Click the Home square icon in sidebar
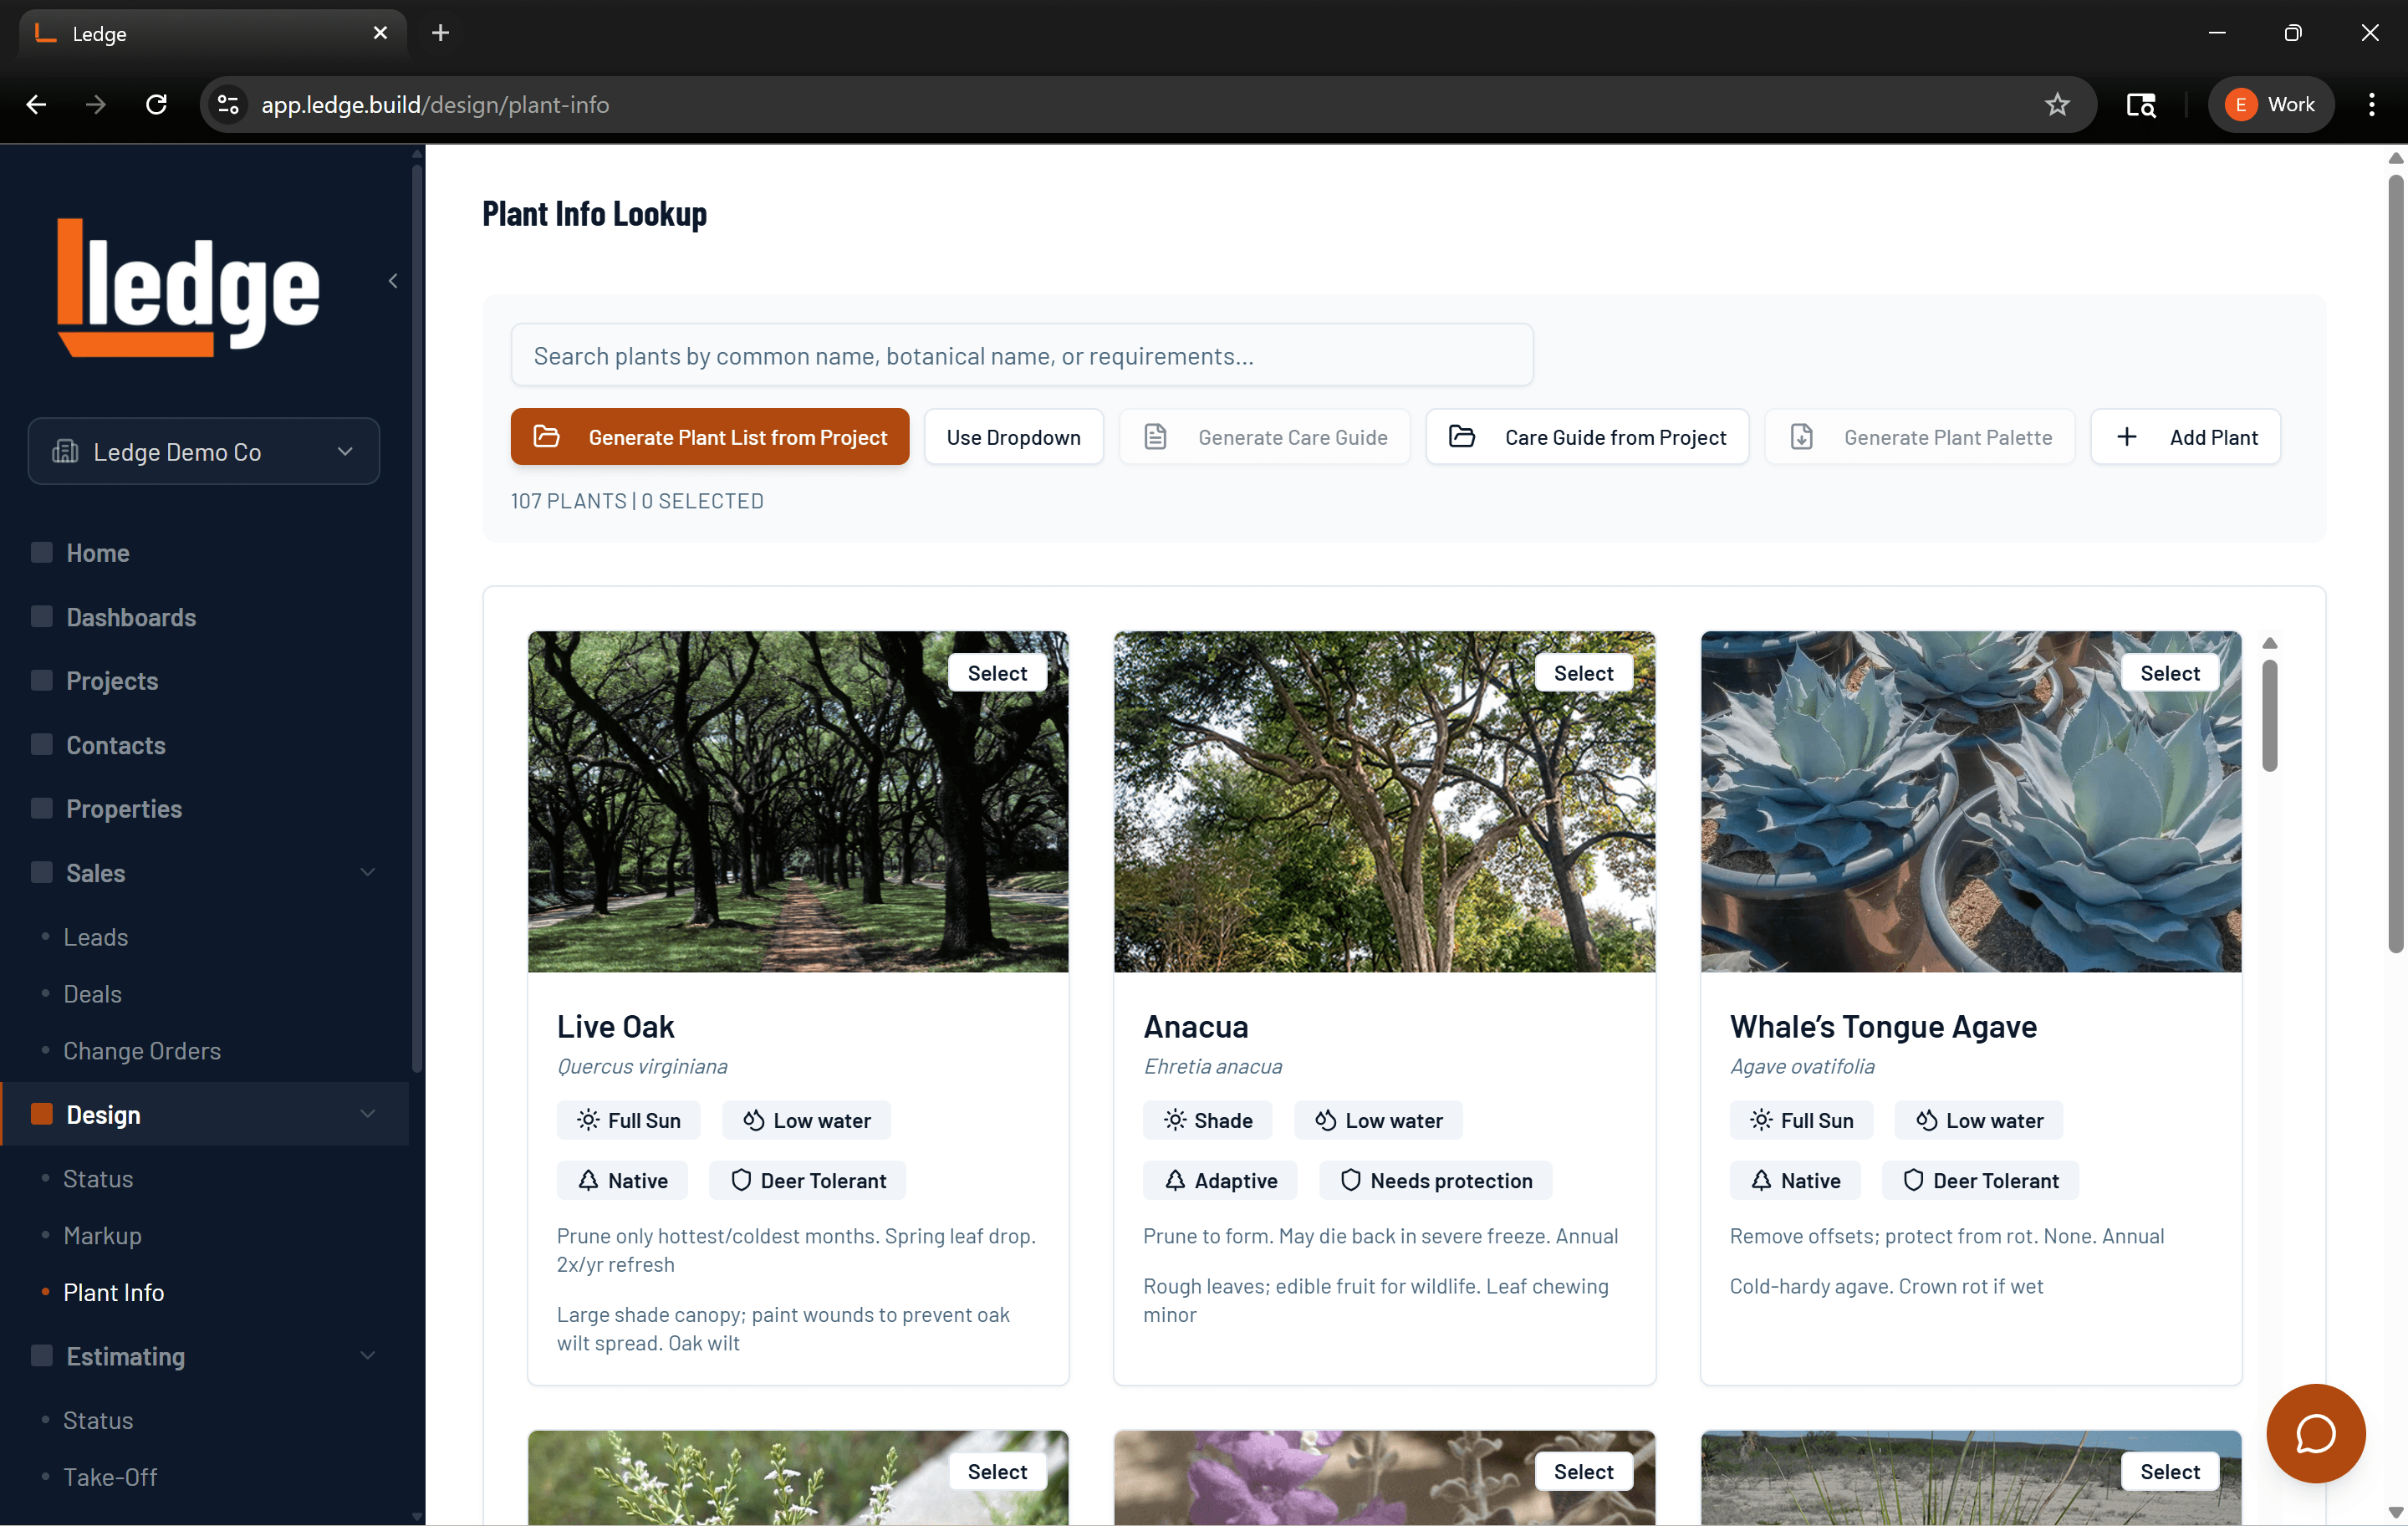Image resolution: width=2408 pixels, height=1526 pixels. pos(42,552)
